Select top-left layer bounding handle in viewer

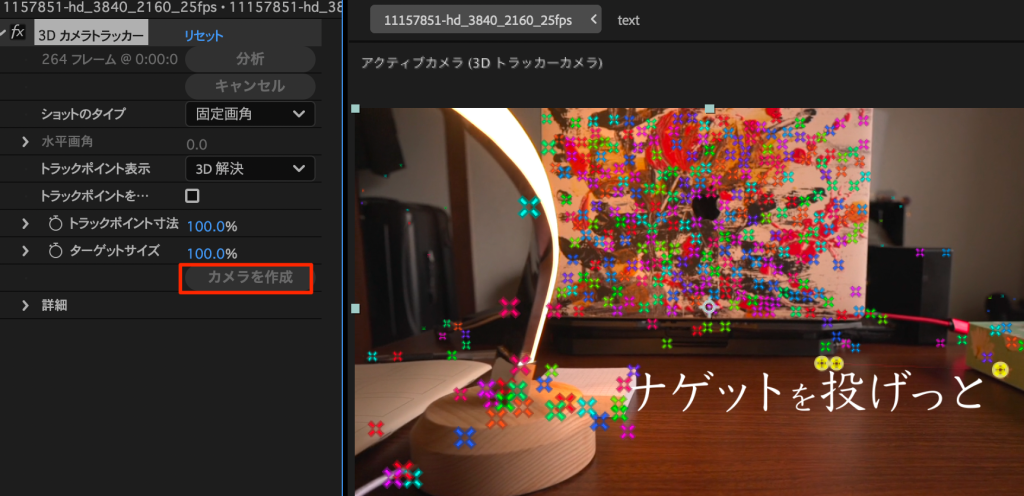coord(355,108)
